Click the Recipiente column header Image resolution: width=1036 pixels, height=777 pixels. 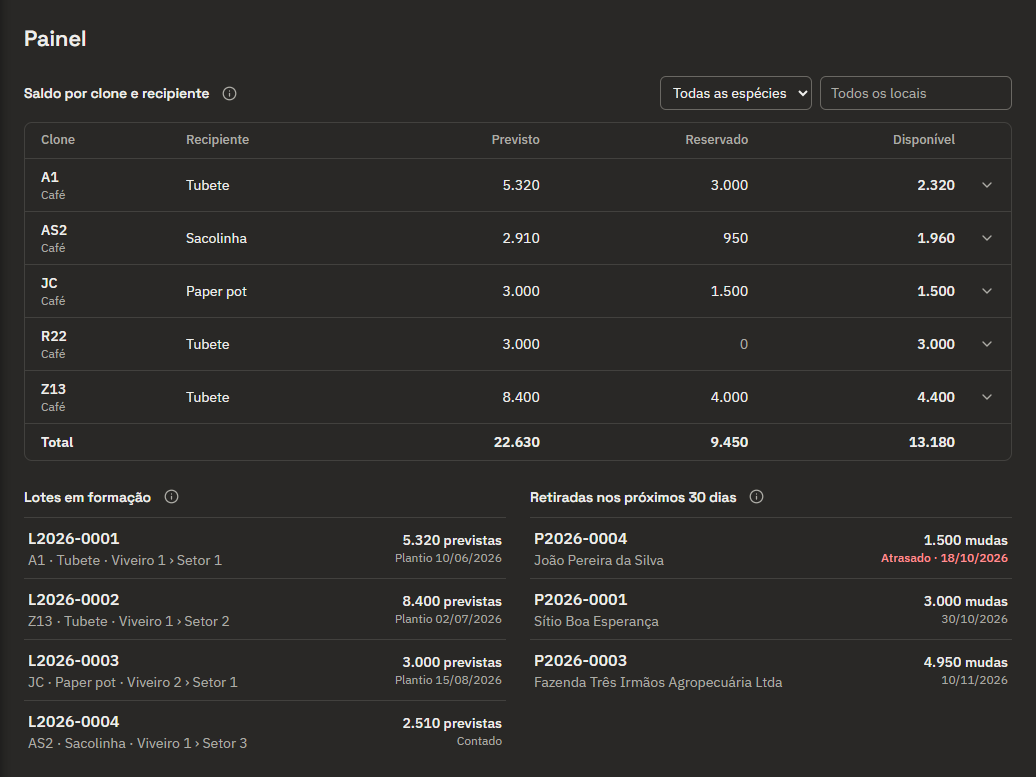217,139
